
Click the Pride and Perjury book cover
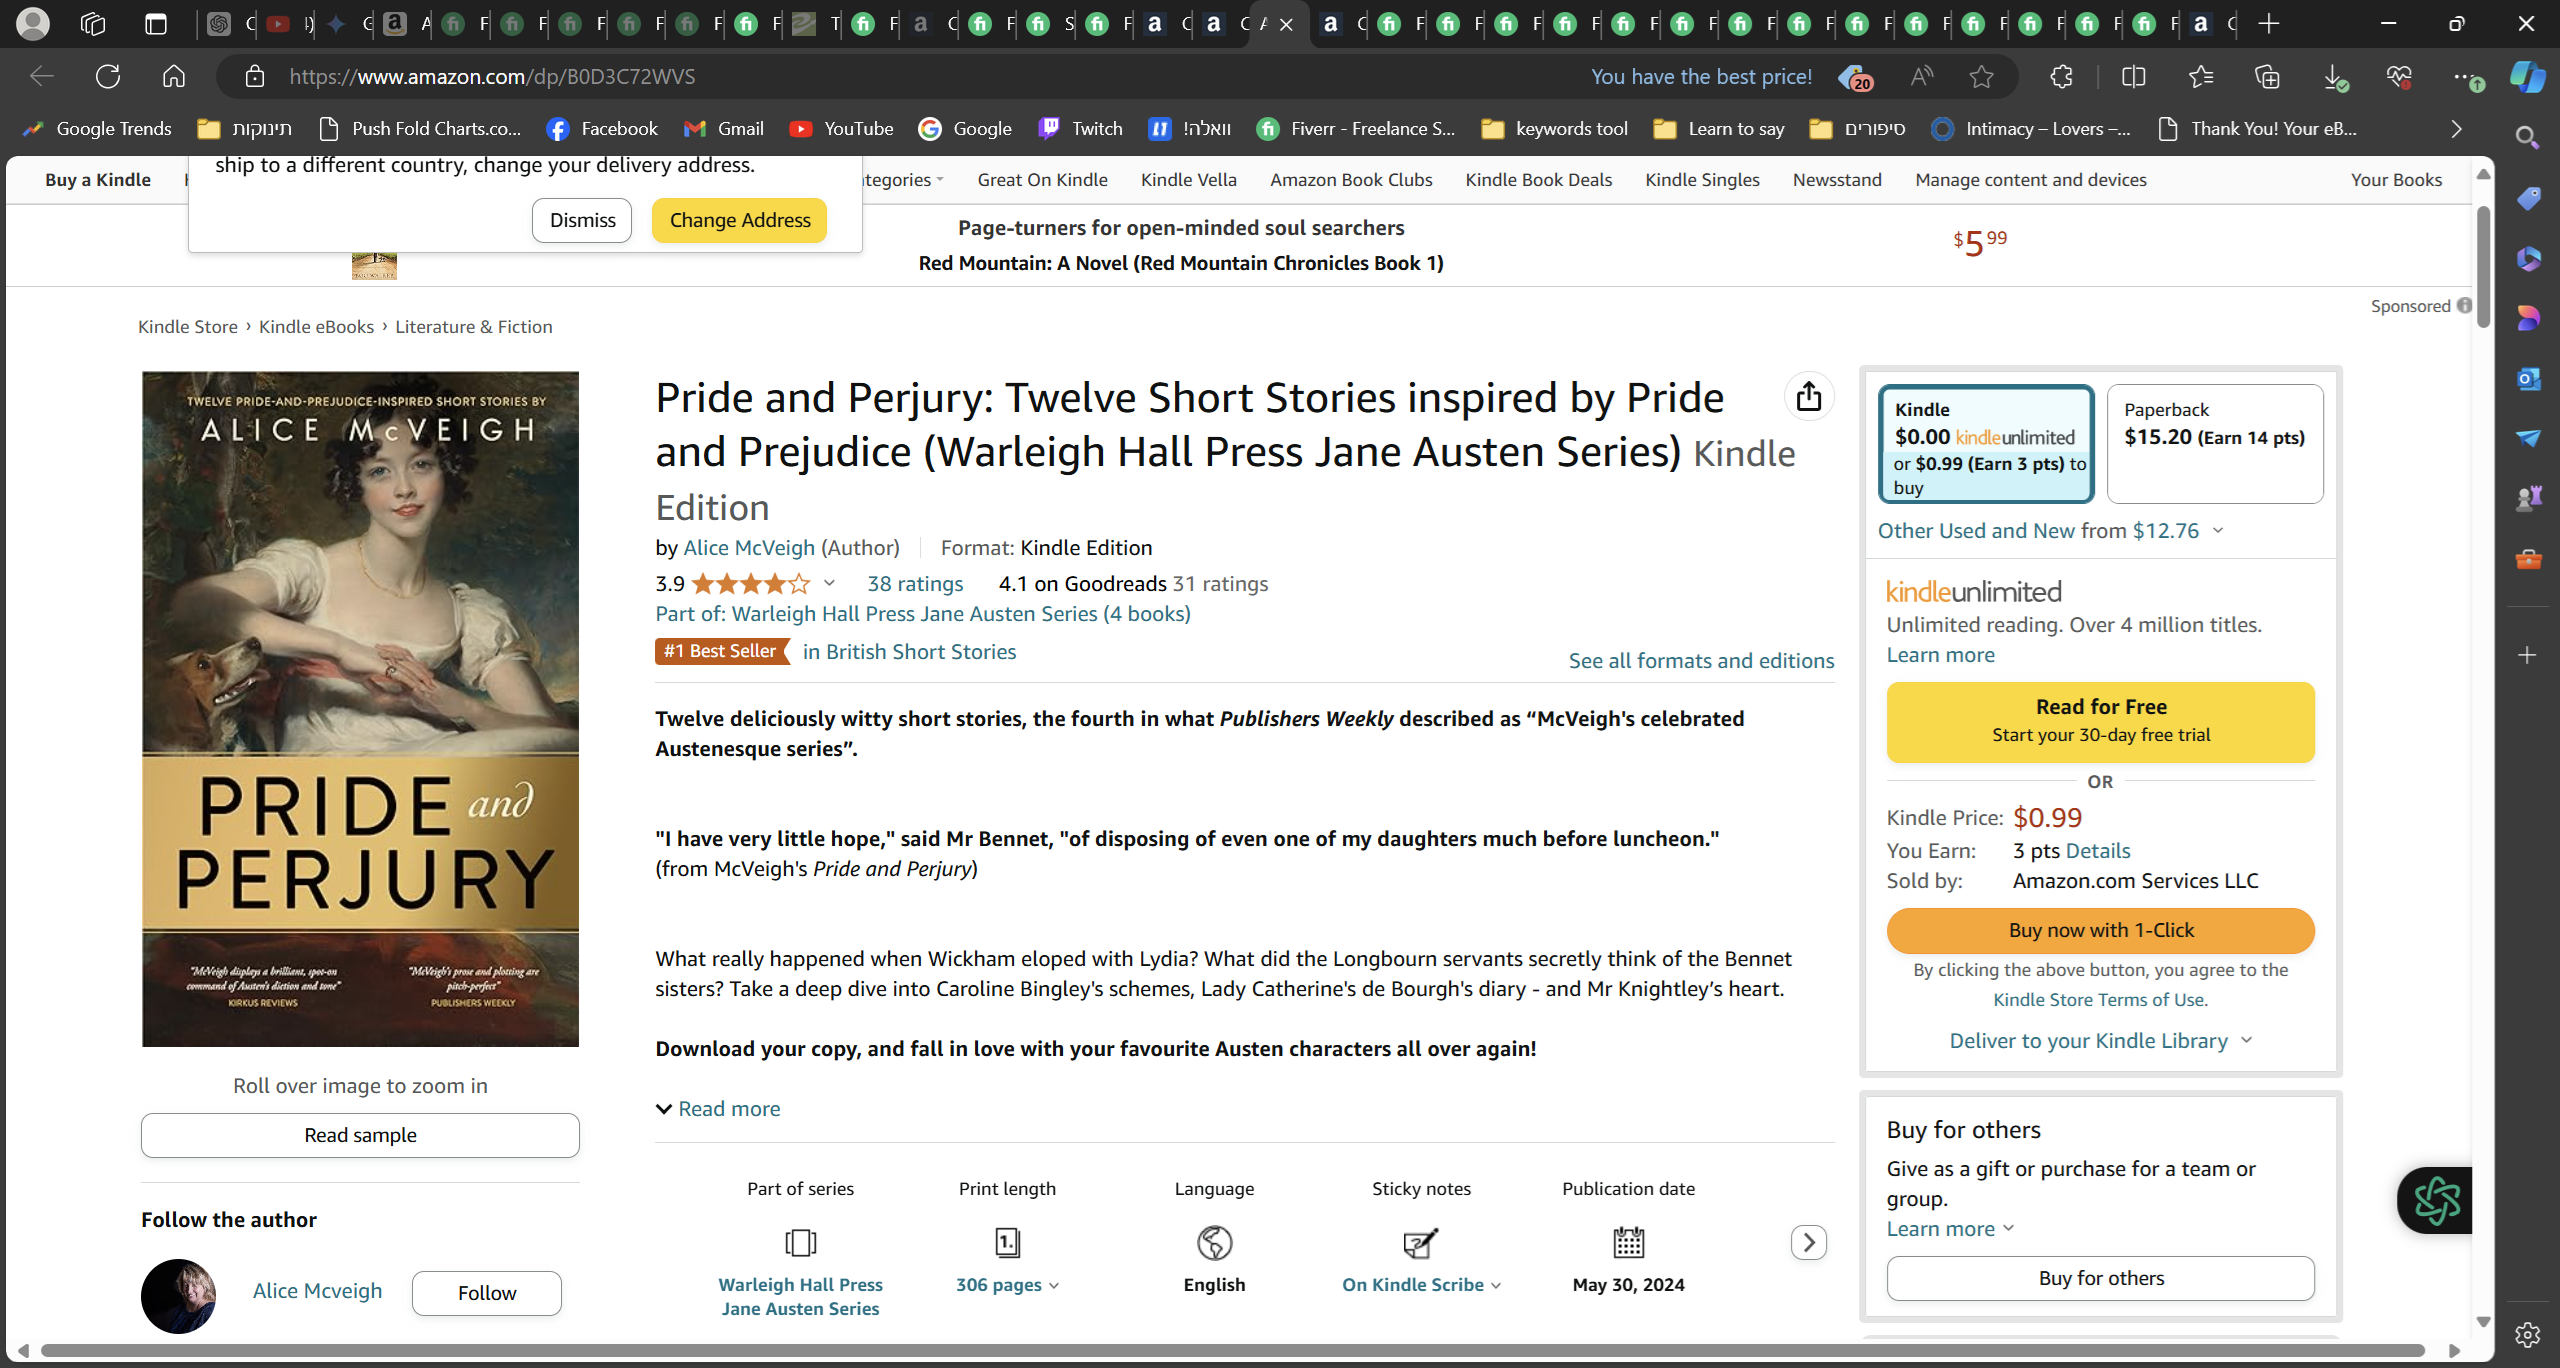[360, 709]
